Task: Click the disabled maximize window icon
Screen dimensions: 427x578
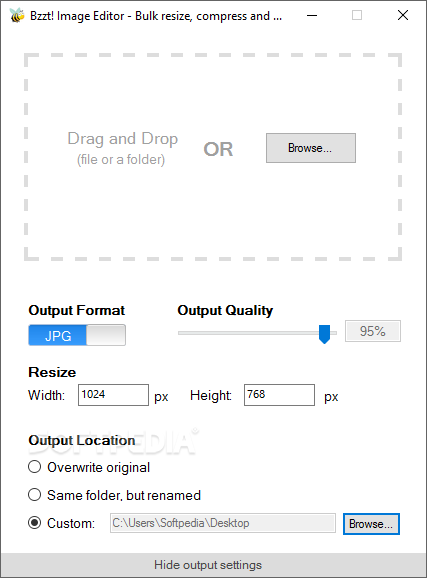Action: tap(357, 15)
